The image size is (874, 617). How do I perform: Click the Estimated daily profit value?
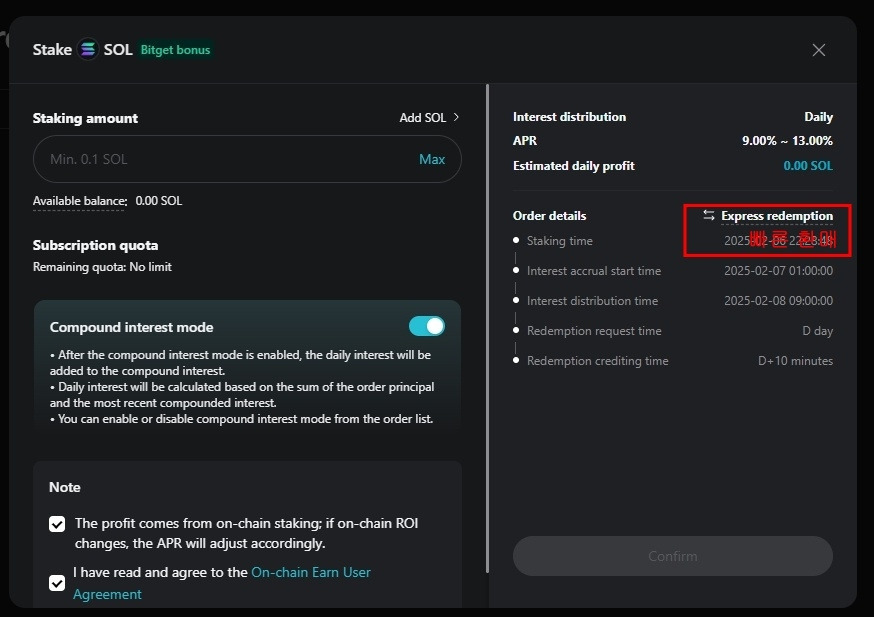pos(808,166)
